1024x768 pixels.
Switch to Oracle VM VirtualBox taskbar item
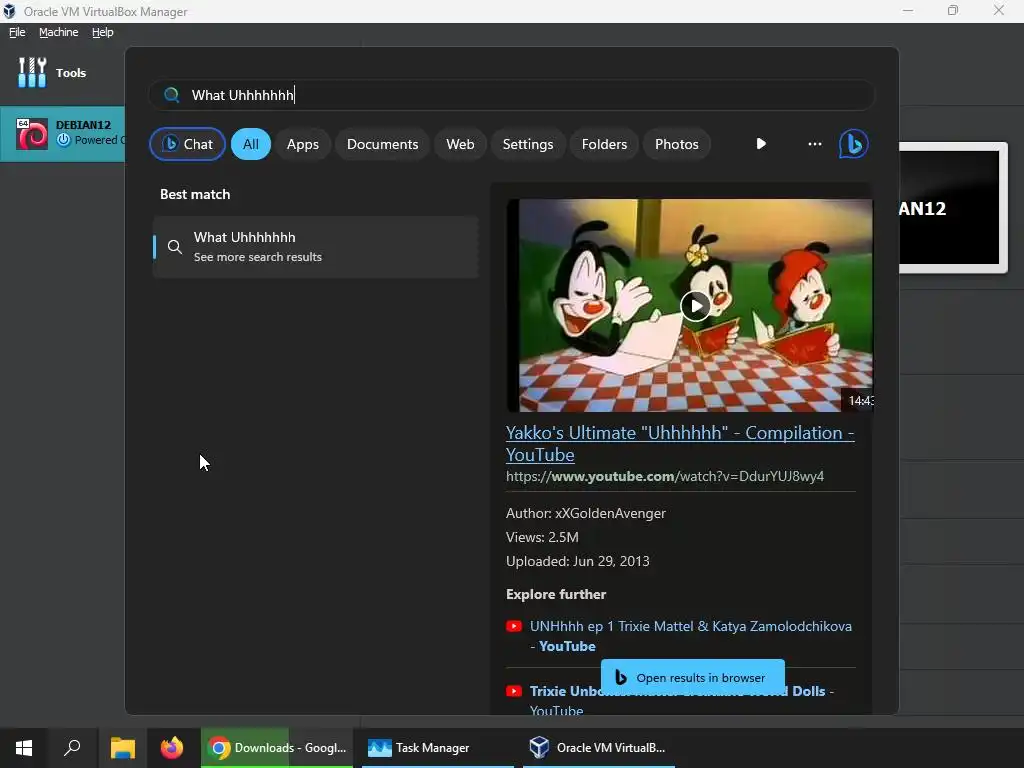coord(599,748)
